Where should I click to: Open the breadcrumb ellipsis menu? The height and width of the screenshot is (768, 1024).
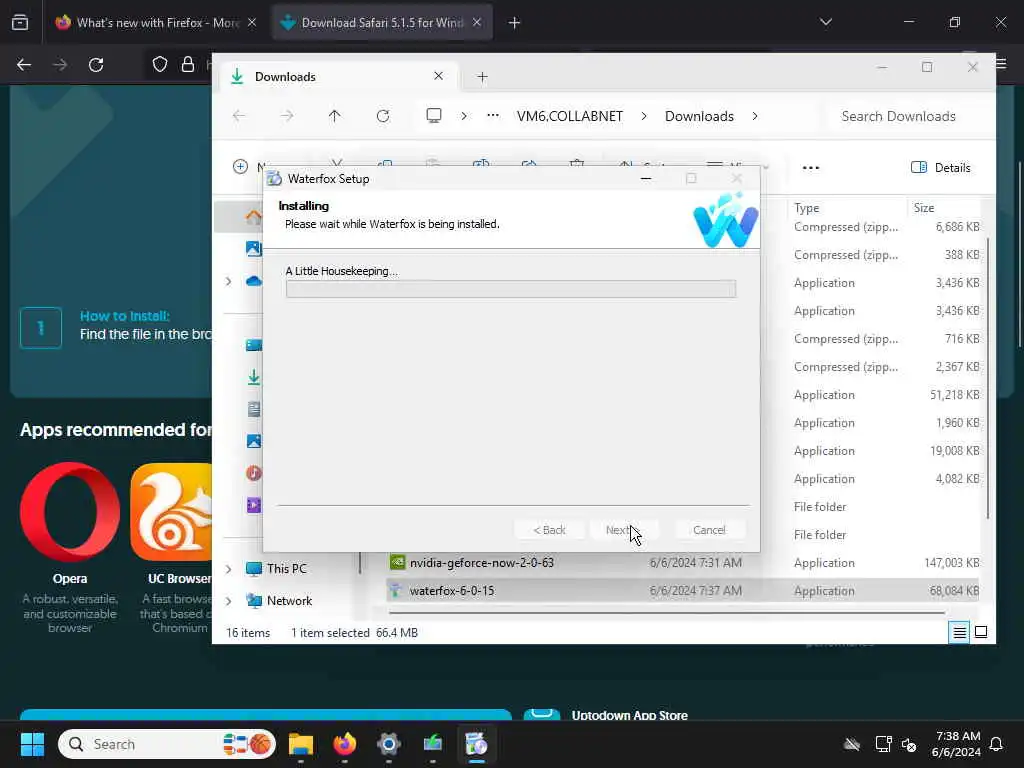tap(493, 116)
